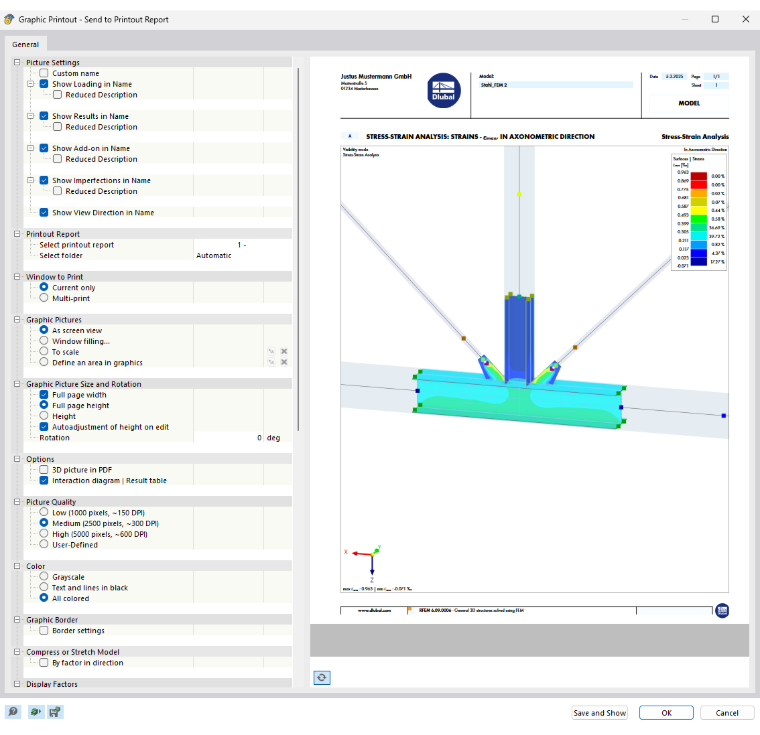Collapse the Printout Report section
The image size is (760, 735).
click(17, 234)
